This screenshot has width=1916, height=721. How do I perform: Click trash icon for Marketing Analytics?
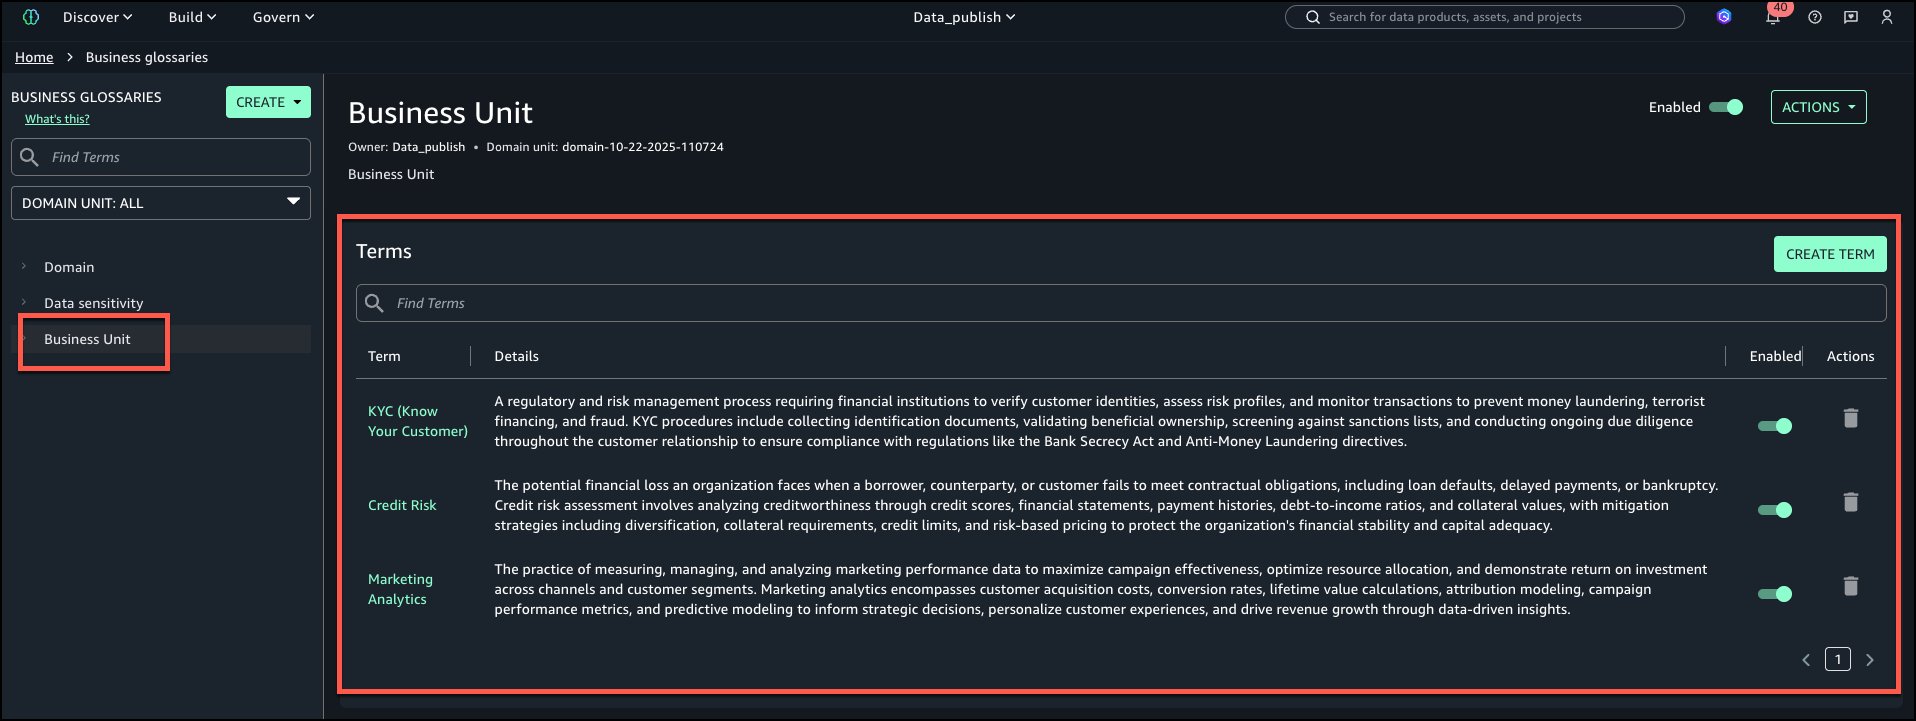click(x=1850, y=586)
